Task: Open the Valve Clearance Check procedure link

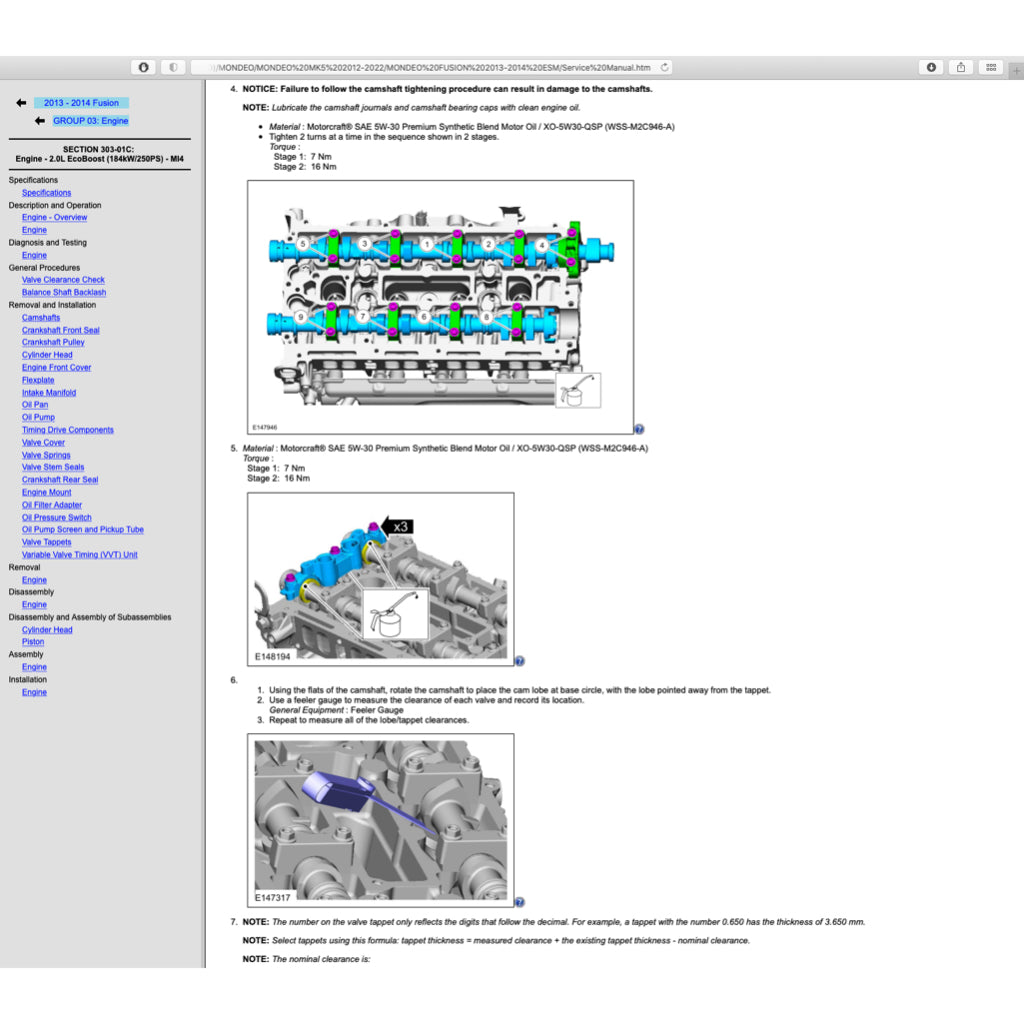Action: pyautogui.click(x=63, y=280)
